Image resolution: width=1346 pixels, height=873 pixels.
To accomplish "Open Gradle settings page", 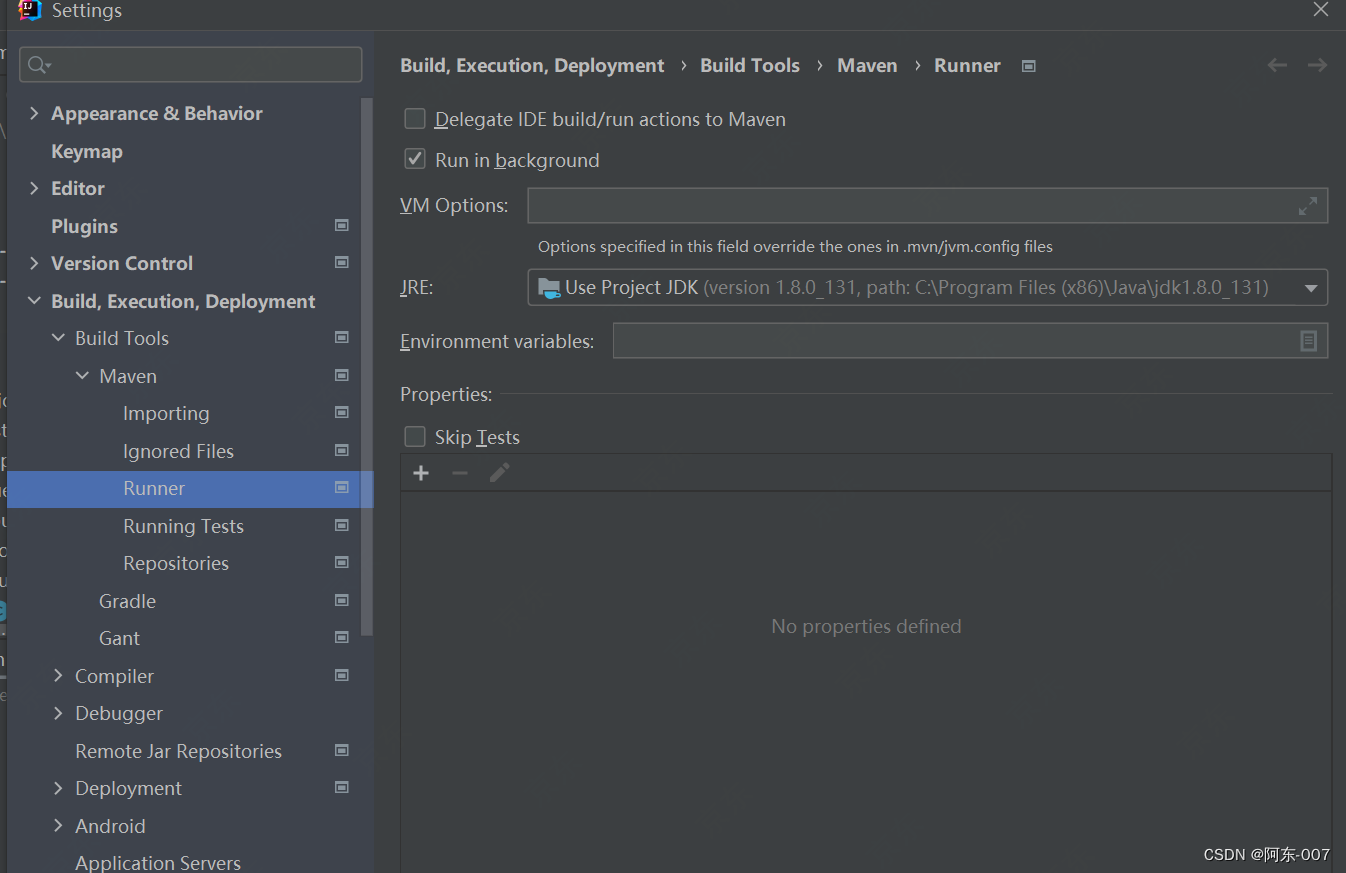I will [x=127, y=601].
